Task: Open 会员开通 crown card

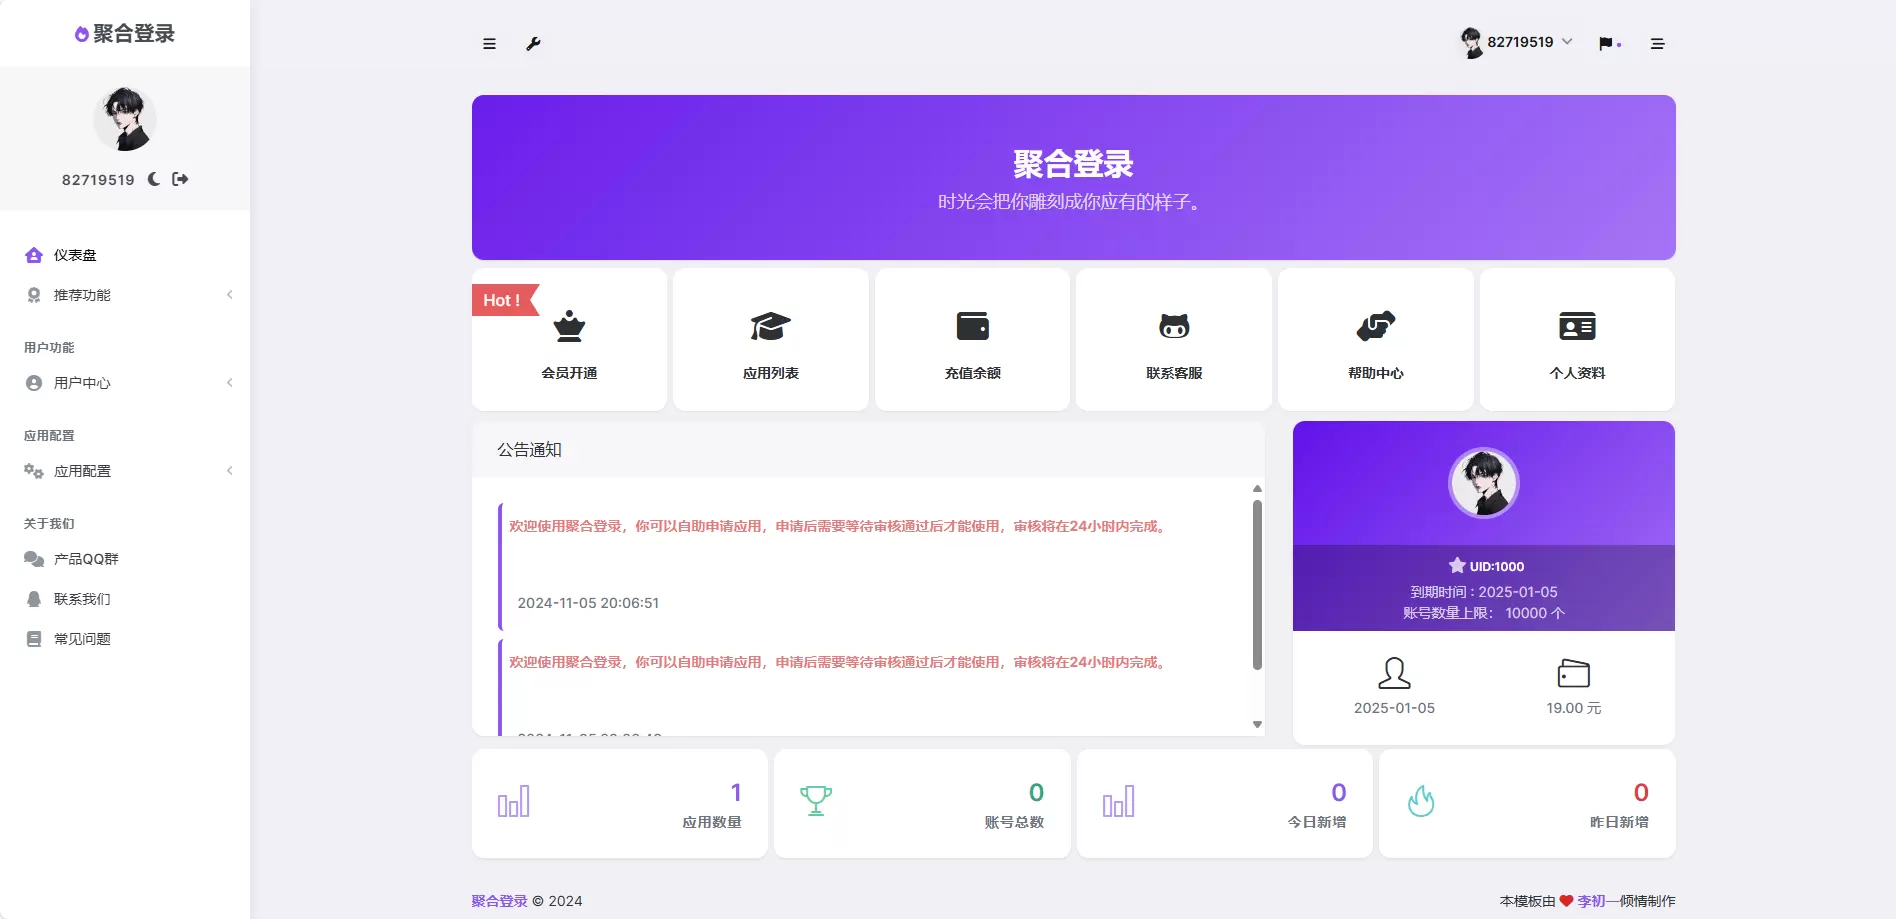Action: 569,339
